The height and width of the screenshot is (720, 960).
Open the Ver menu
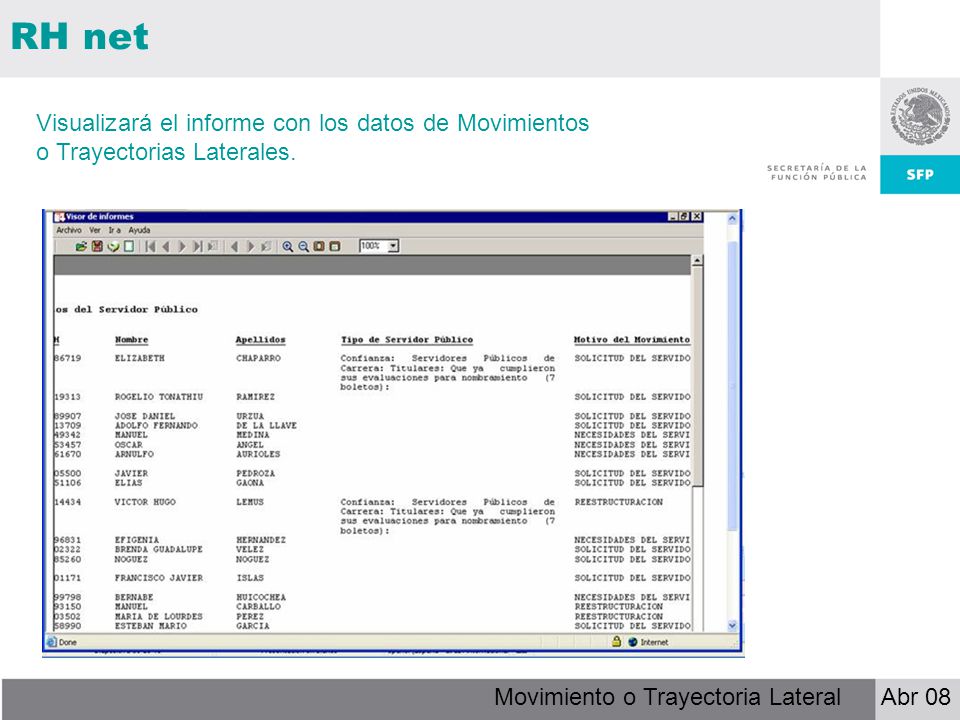95,230
